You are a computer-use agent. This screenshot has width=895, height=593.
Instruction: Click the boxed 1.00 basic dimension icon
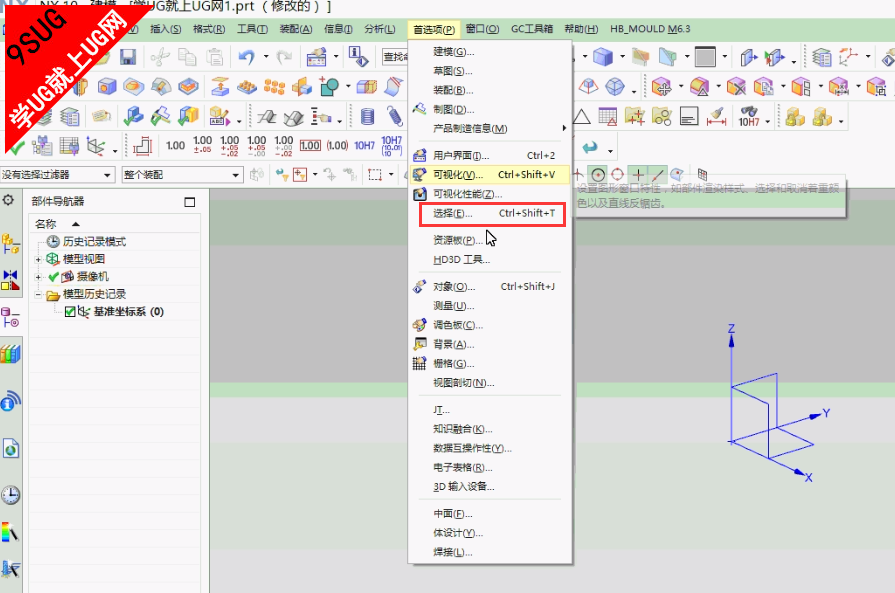310,146
